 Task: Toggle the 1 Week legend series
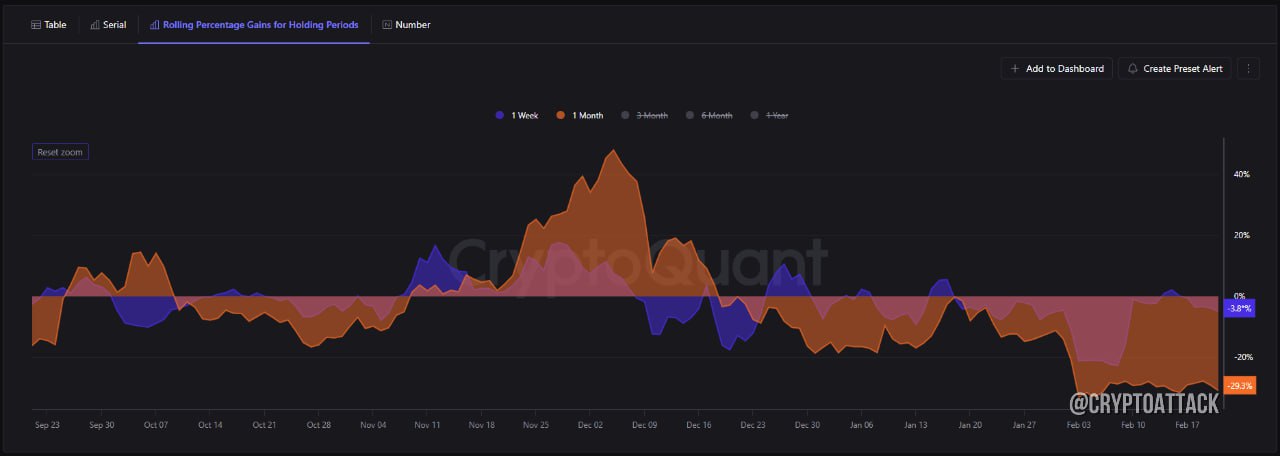point(516,116)
